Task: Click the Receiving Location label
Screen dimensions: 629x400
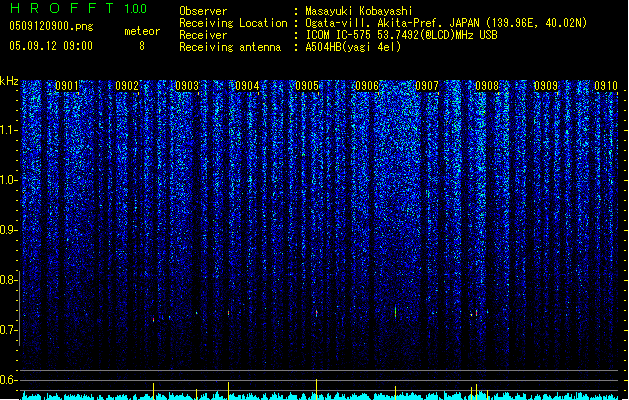Action: click(x=233, y=23)
